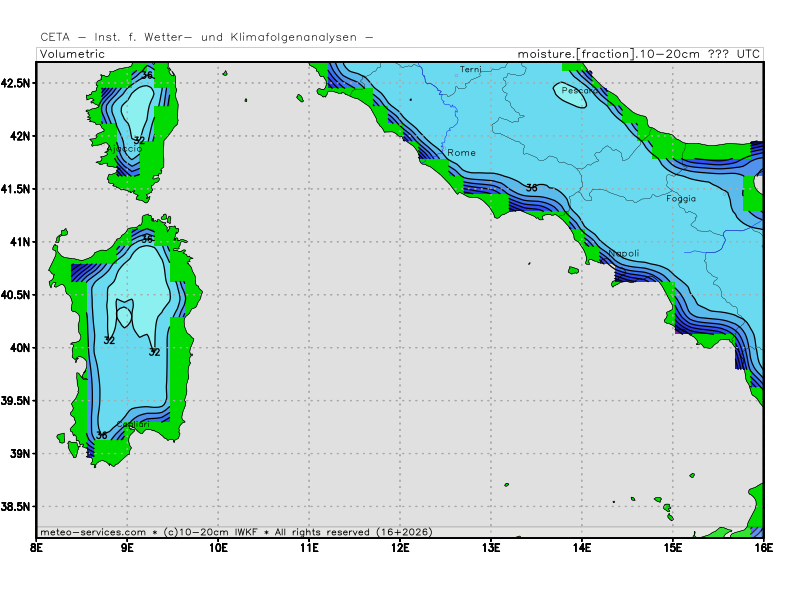Click the CETA institute title text
The height and width of the screenshot is (600, 800).
(x=207, y=37)
